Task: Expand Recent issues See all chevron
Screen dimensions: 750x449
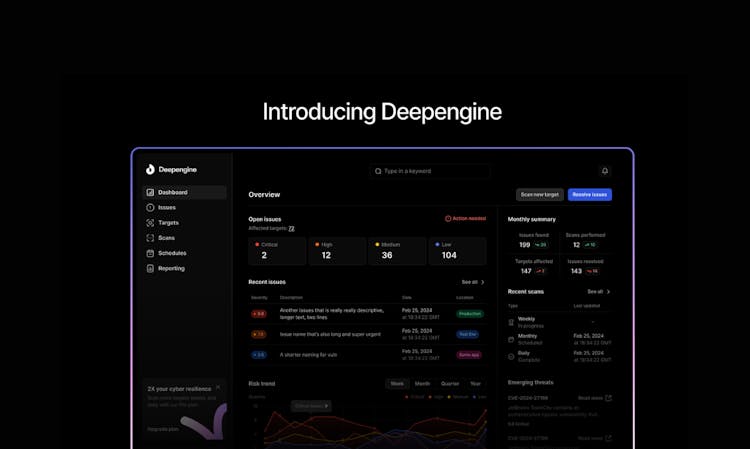Action: (483, 282)
